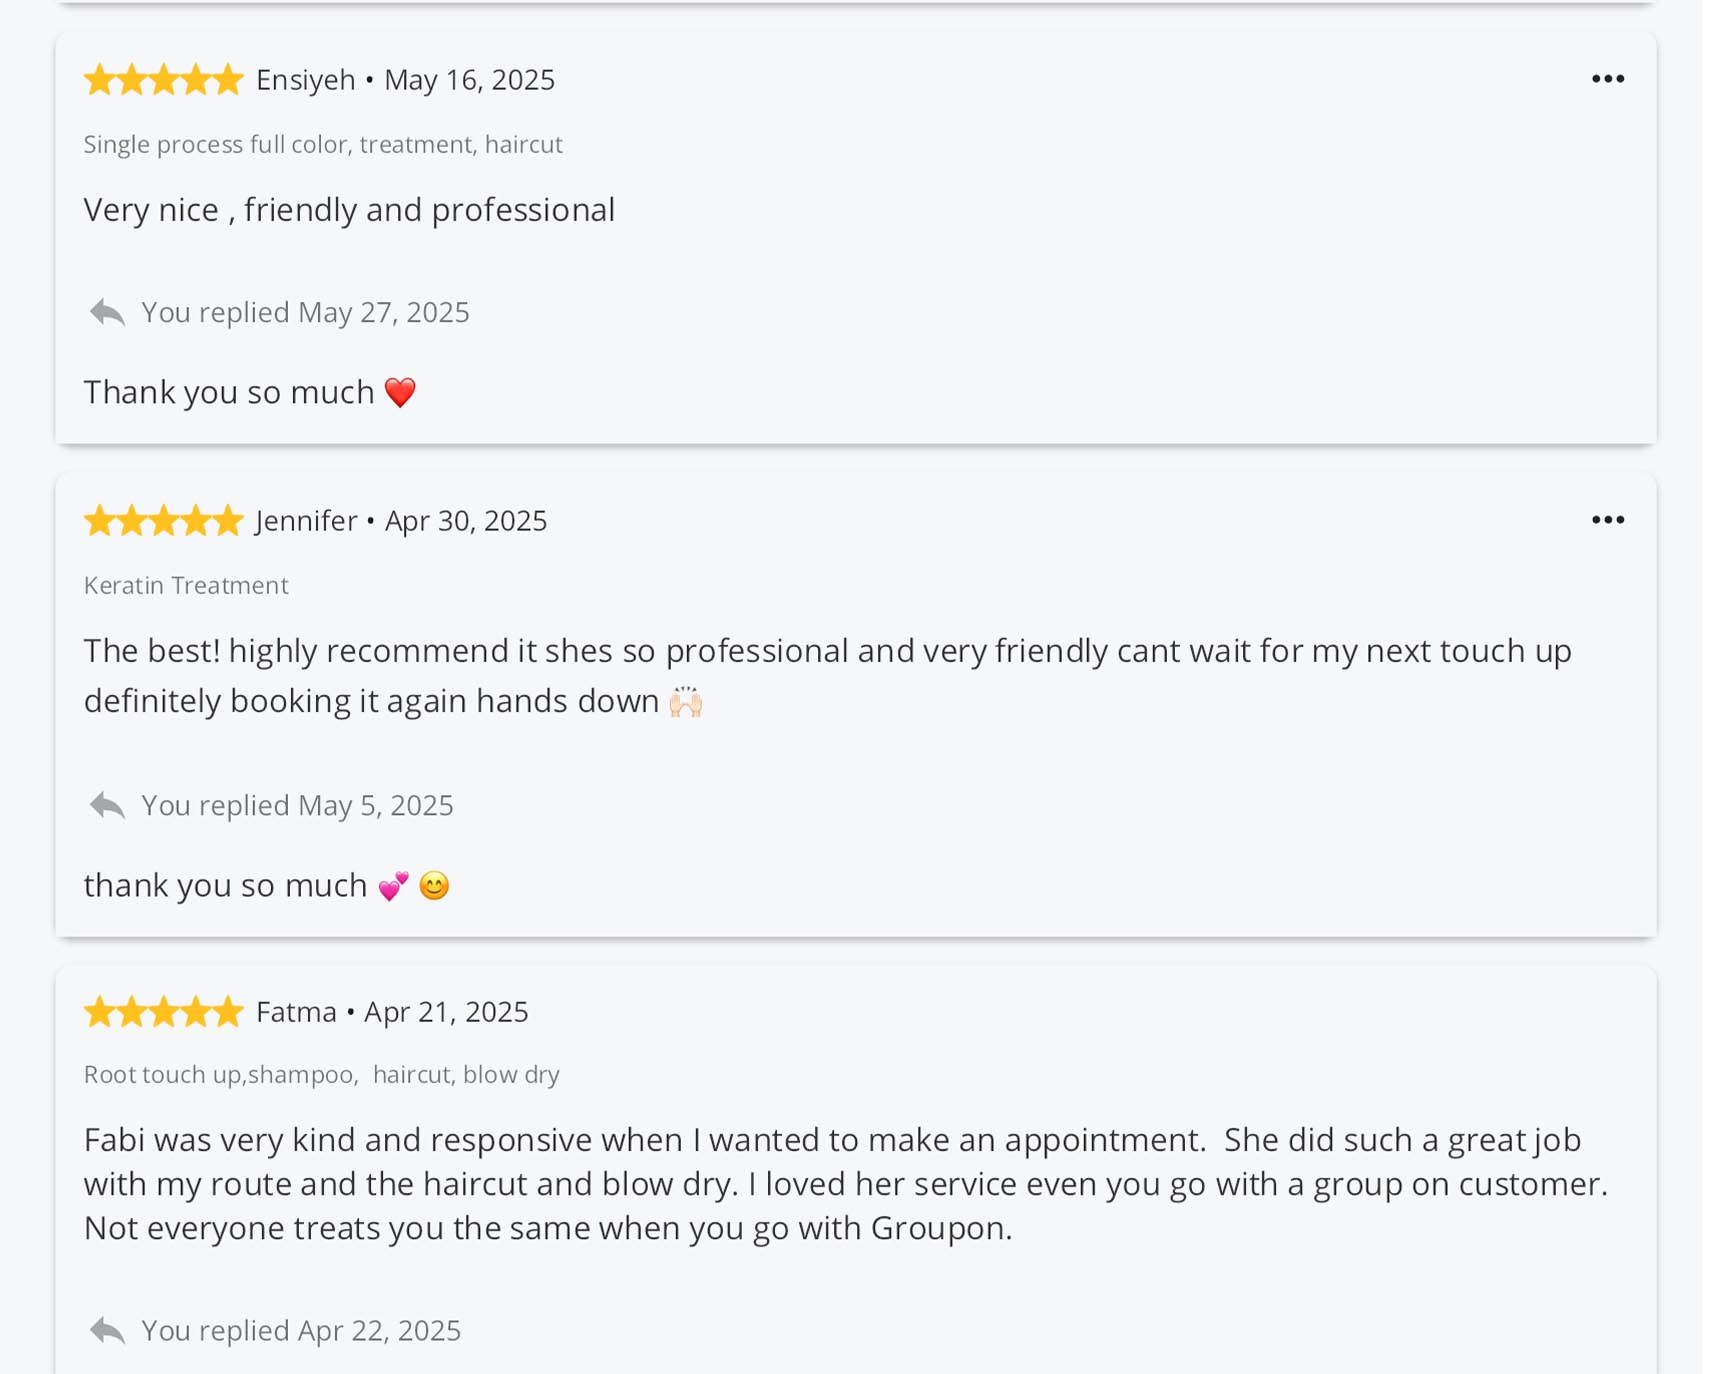Click Fatma's review text about Groupon
Viewport: 1718px width, 1374px height.
point(845,1184)
